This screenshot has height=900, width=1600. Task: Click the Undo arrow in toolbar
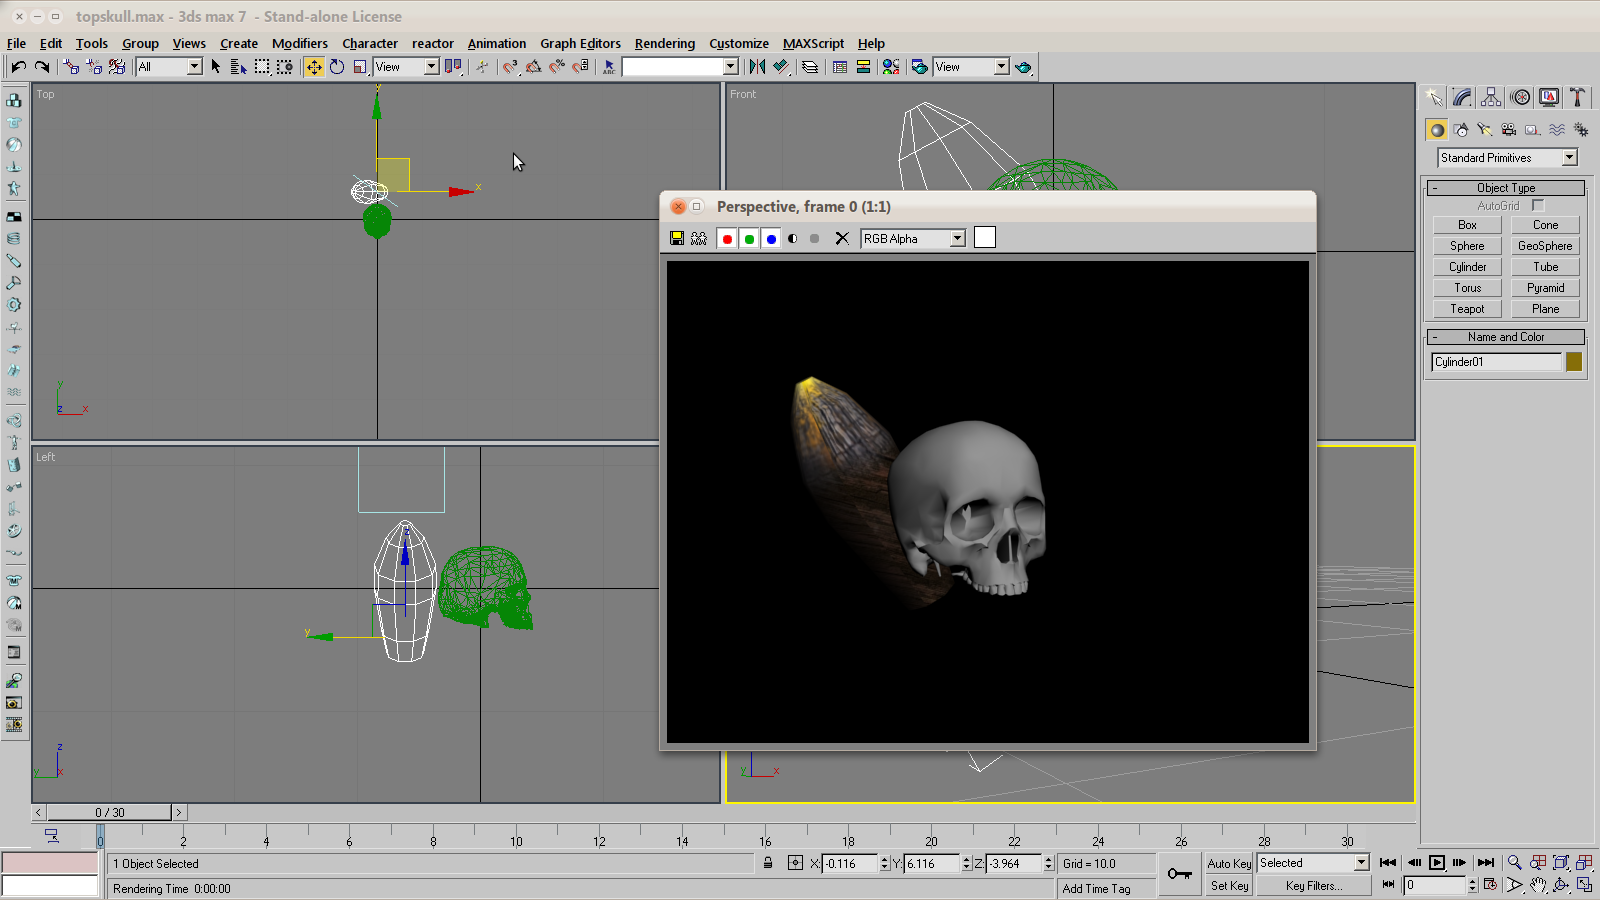point(19,67)
